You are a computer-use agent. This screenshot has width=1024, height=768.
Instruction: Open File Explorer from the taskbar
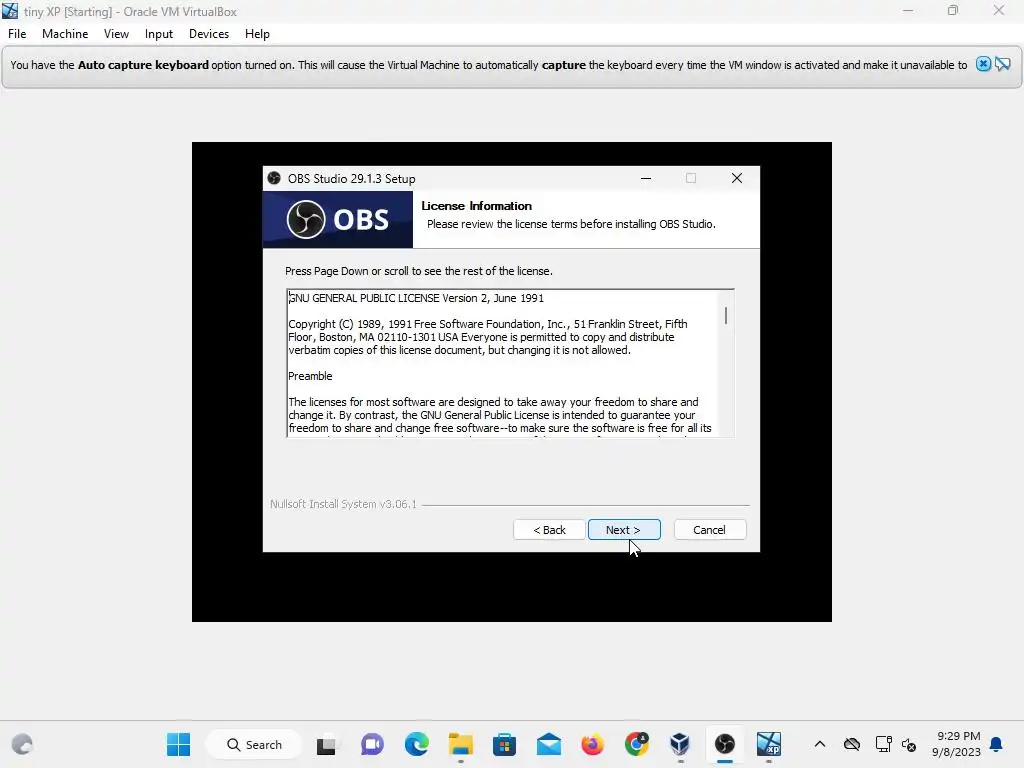click(460, 744)
